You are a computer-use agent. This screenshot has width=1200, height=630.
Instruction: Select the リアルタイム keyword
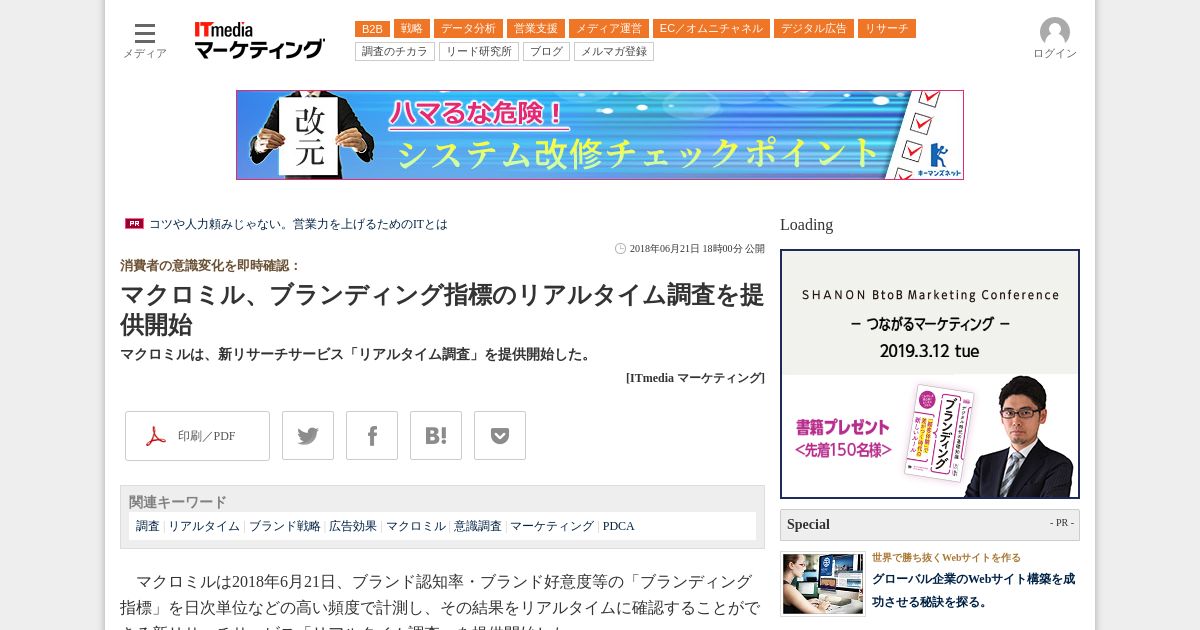[204, 526]
